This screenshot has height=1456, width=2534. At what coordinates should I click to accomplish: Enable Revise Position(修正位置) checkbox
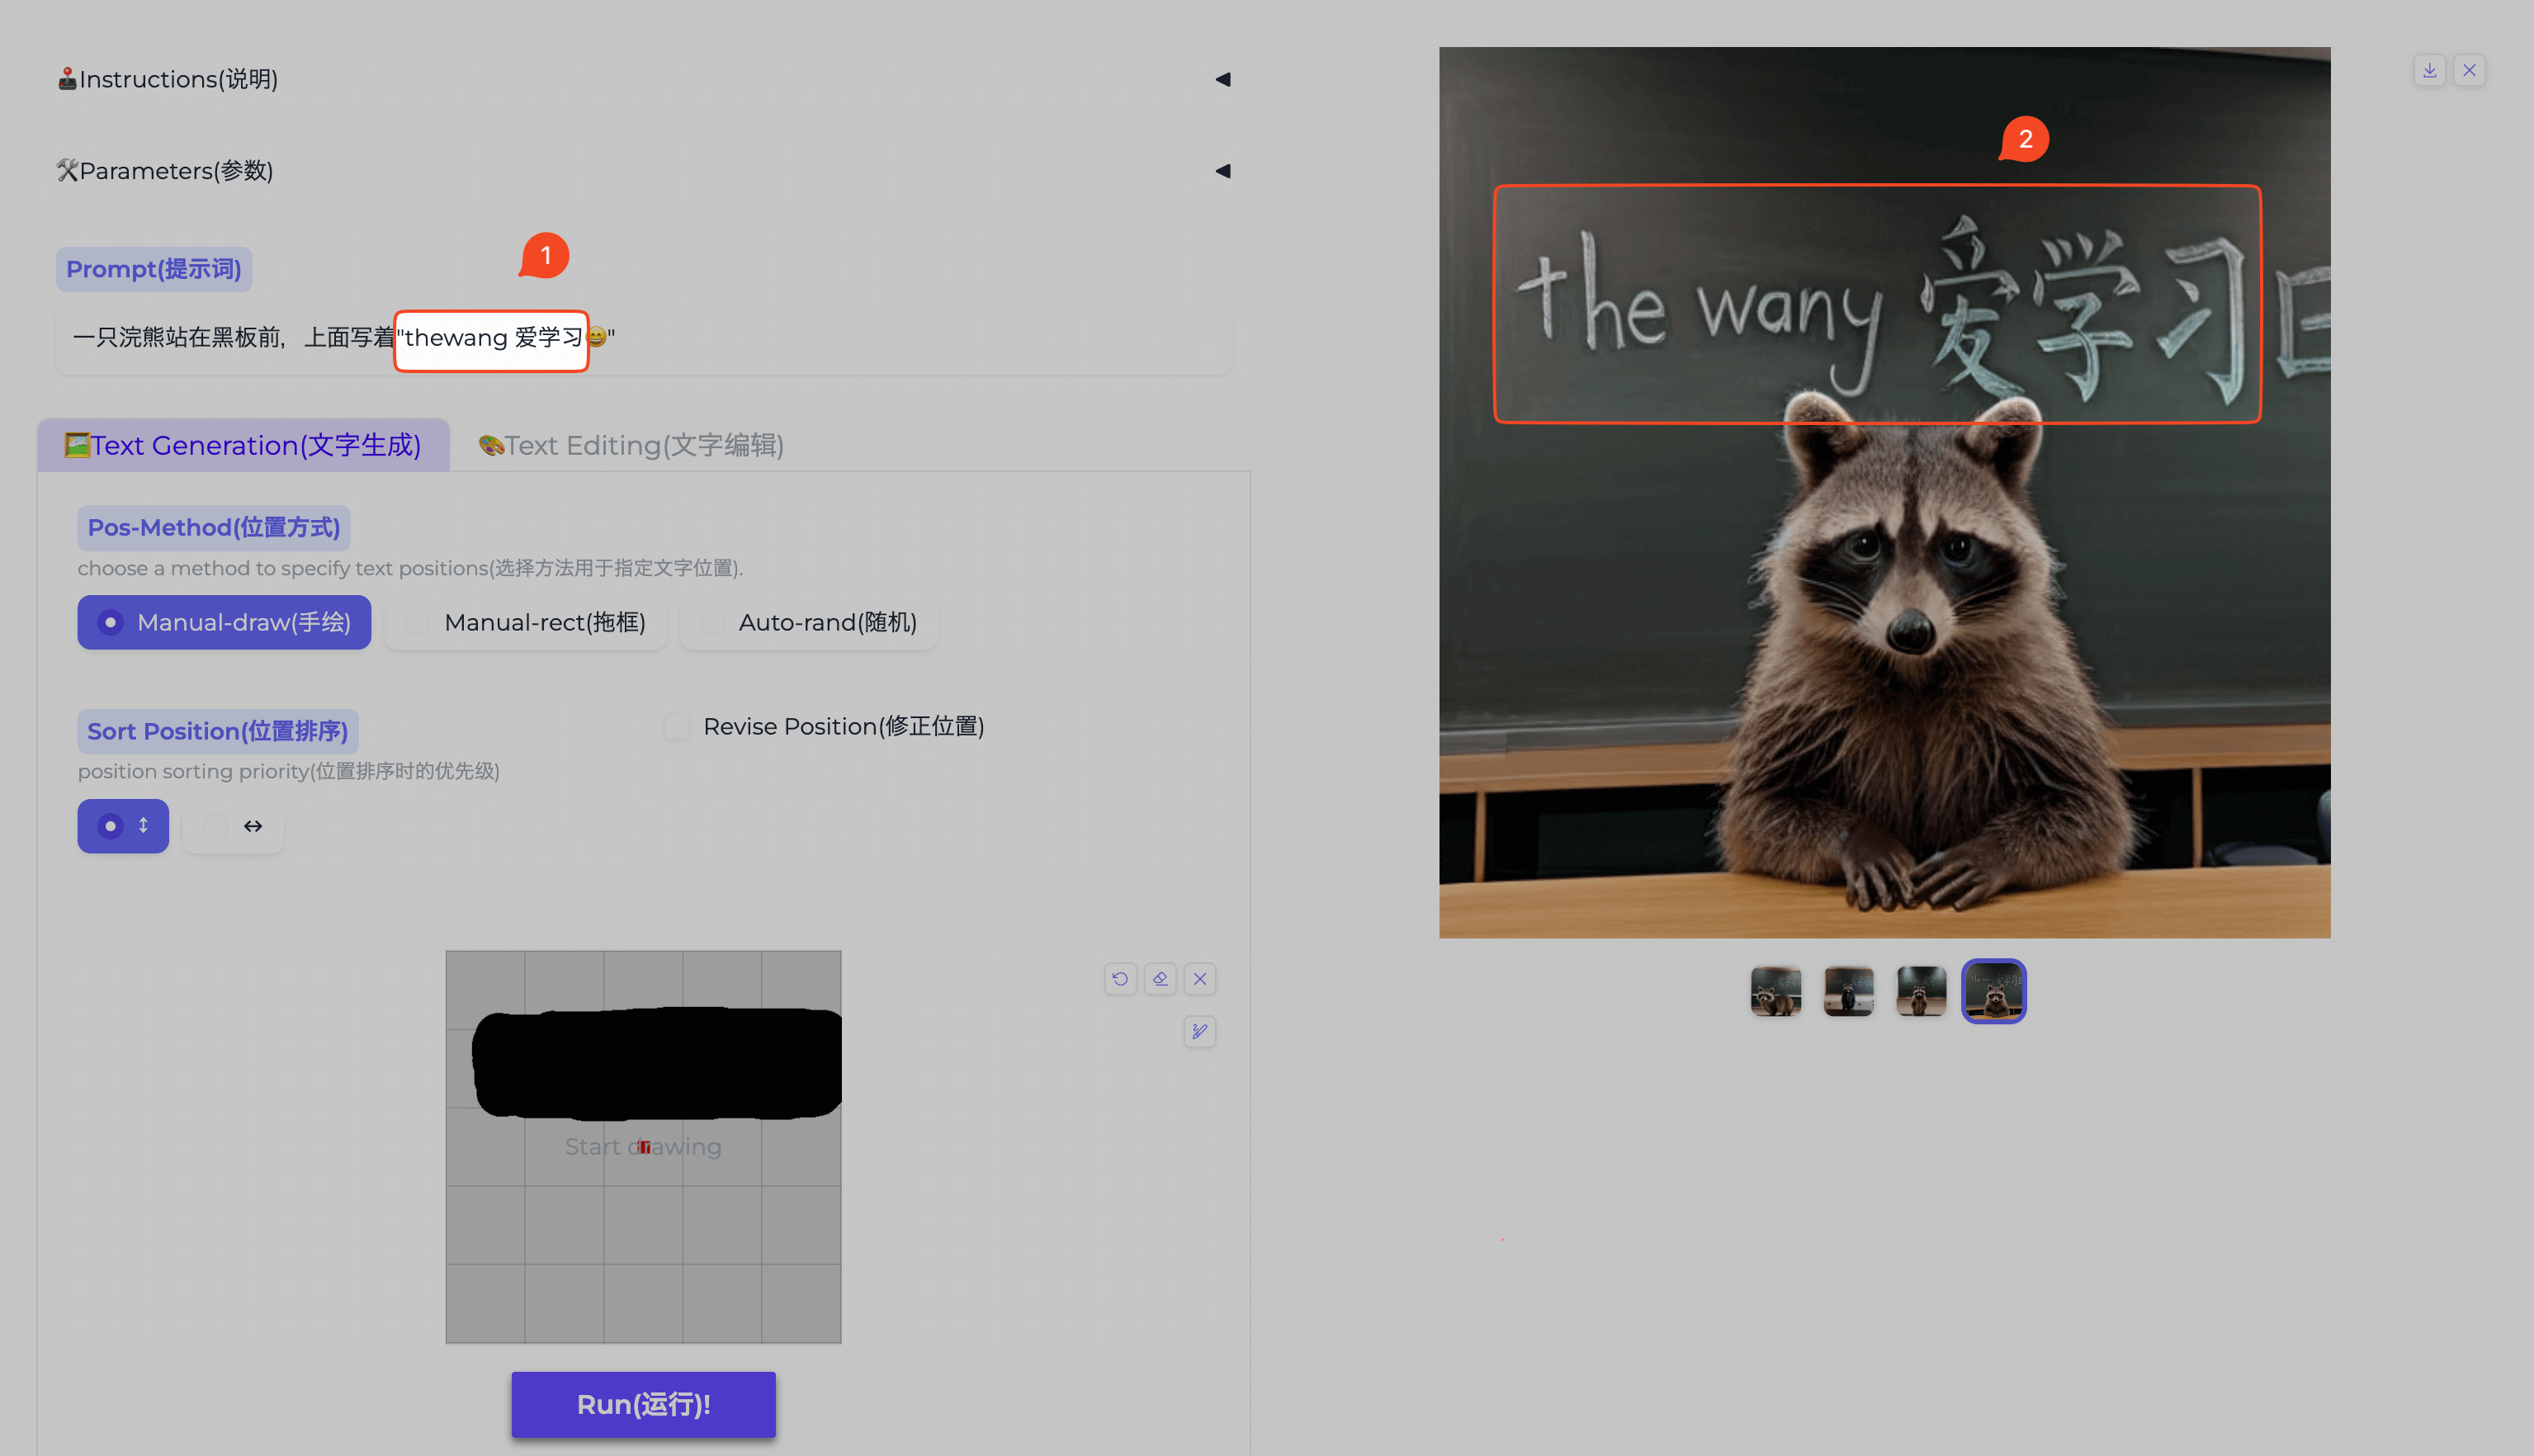[x=677, y=727]
